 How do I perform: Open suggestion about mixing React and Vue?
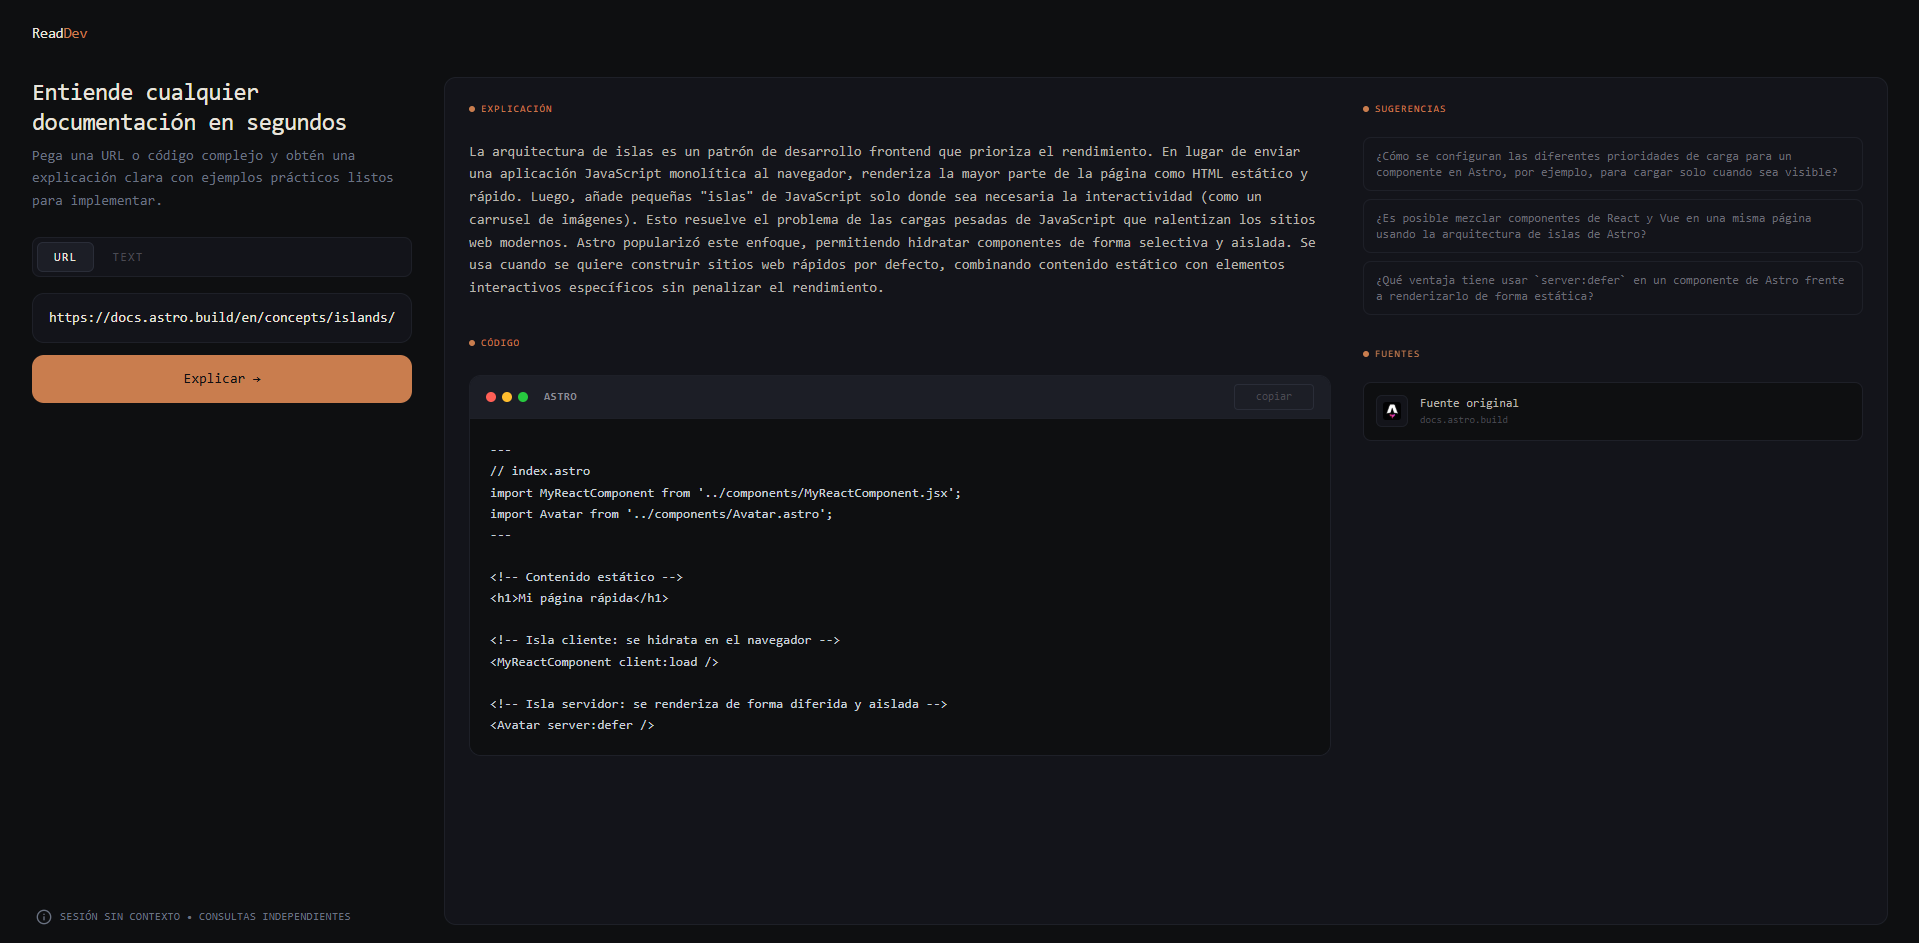1612,226
